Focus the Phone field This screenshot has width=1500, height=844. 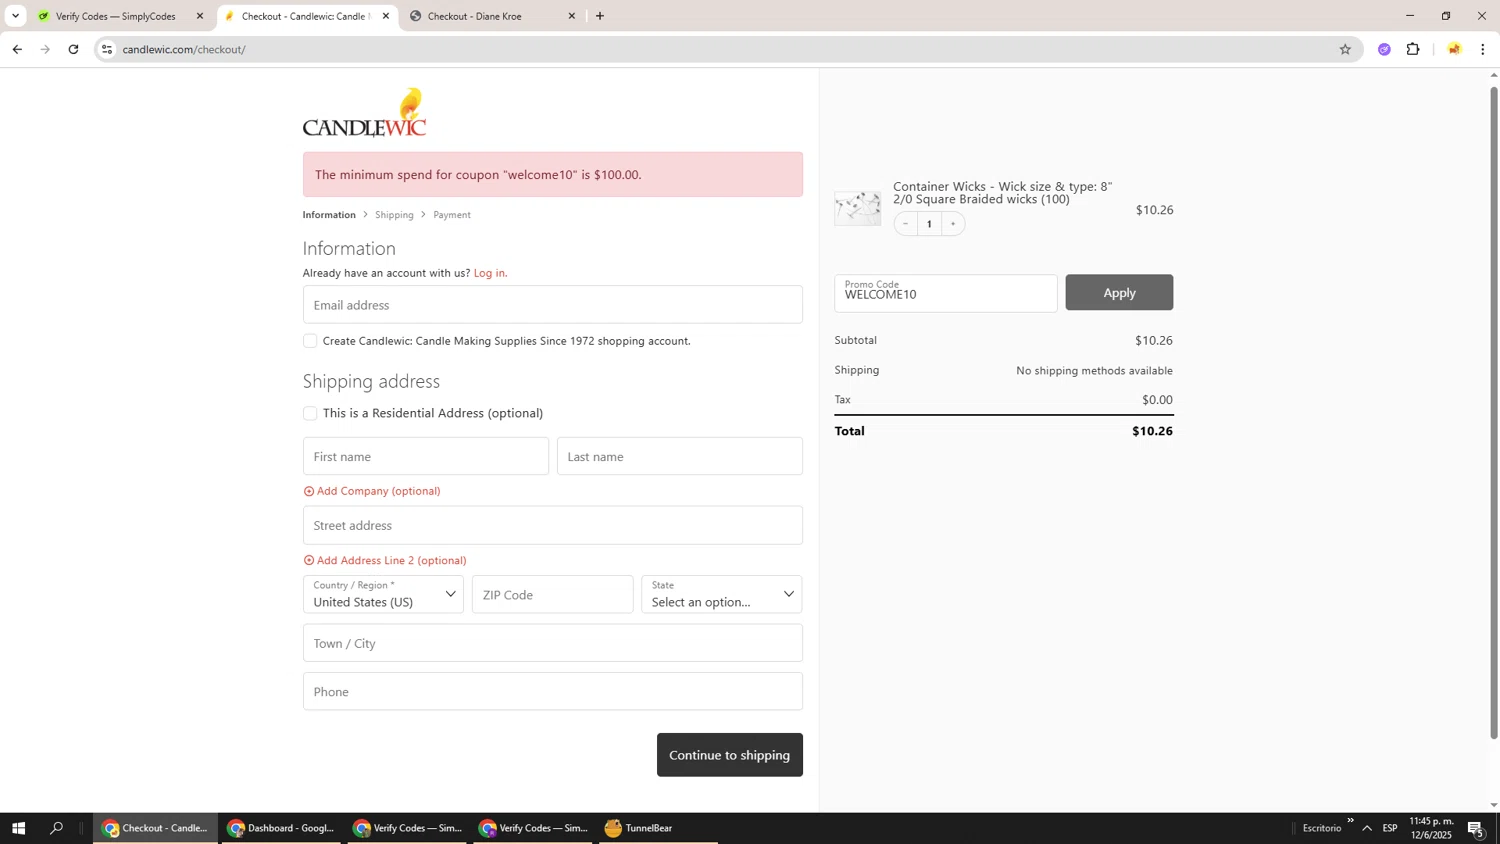tap(553, 691)
